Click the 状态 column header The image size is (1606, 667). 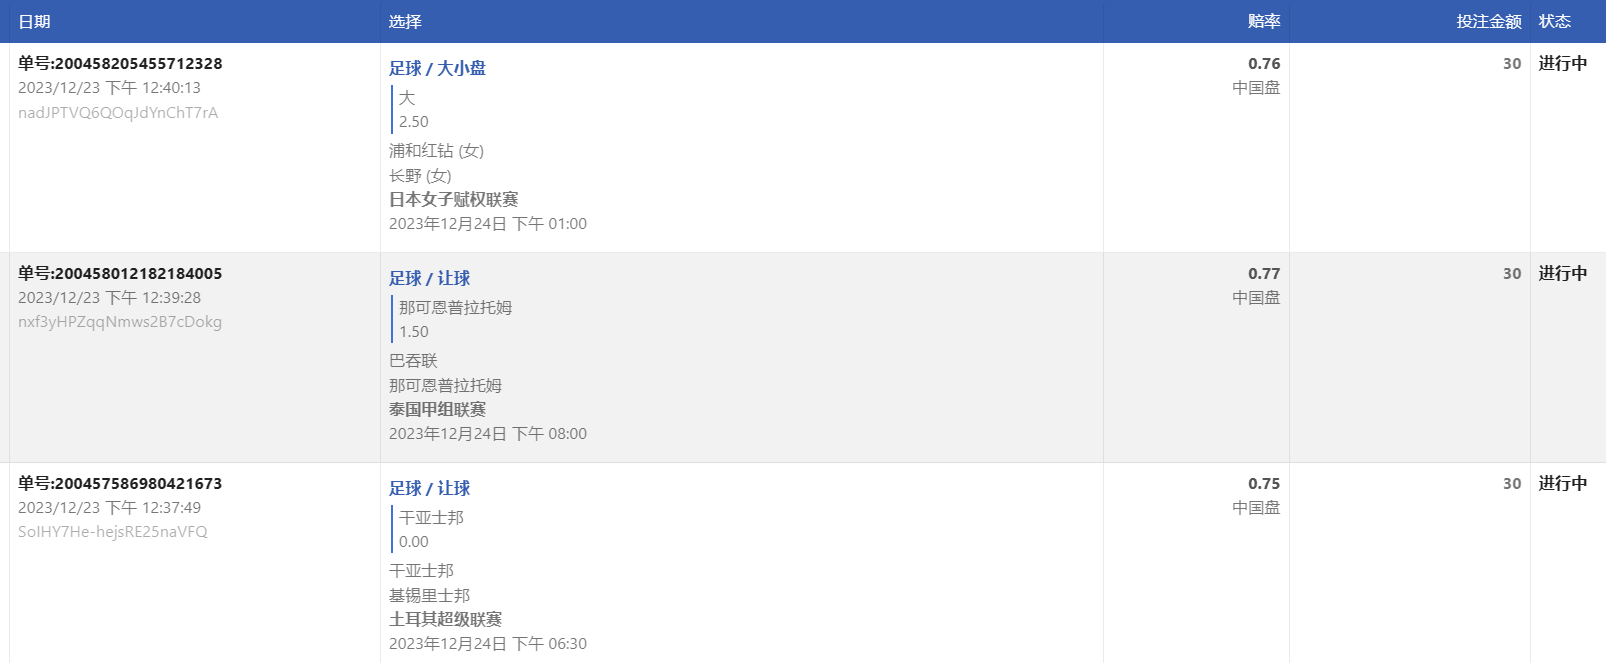tap(1554, 21)
